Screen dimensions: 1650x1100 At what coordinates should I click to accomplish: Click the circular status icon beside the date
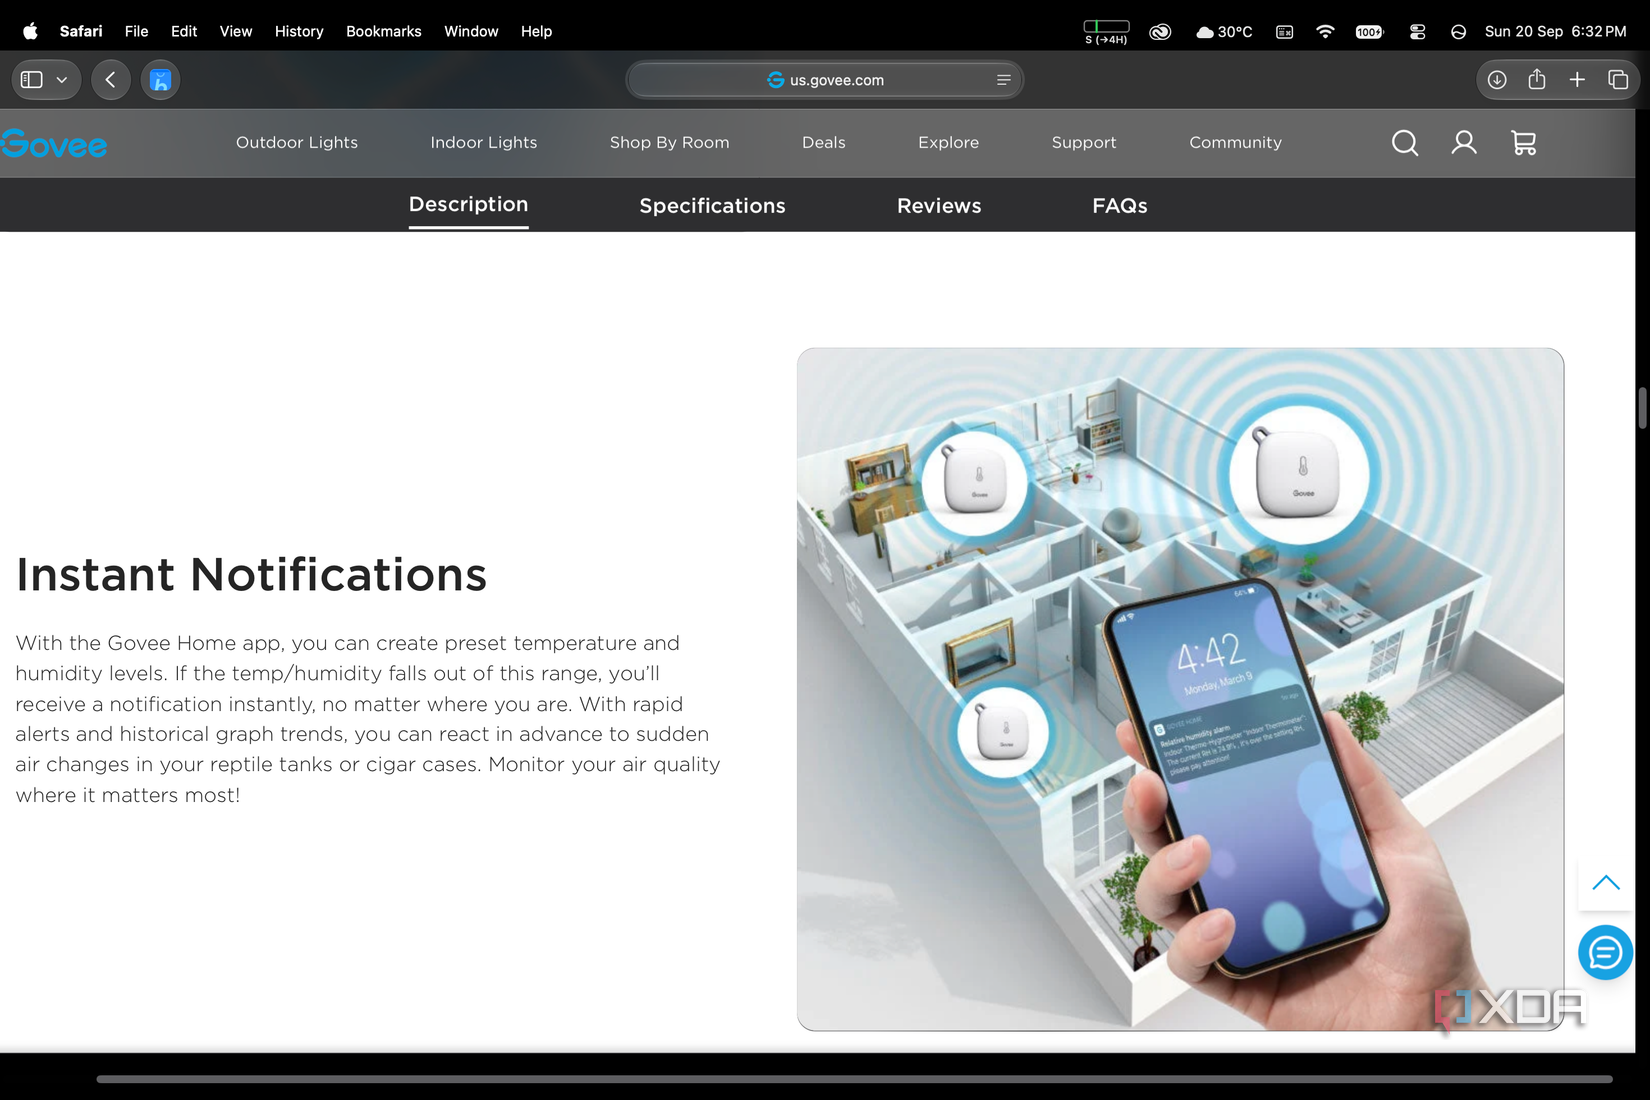[x=1459, y=32]
